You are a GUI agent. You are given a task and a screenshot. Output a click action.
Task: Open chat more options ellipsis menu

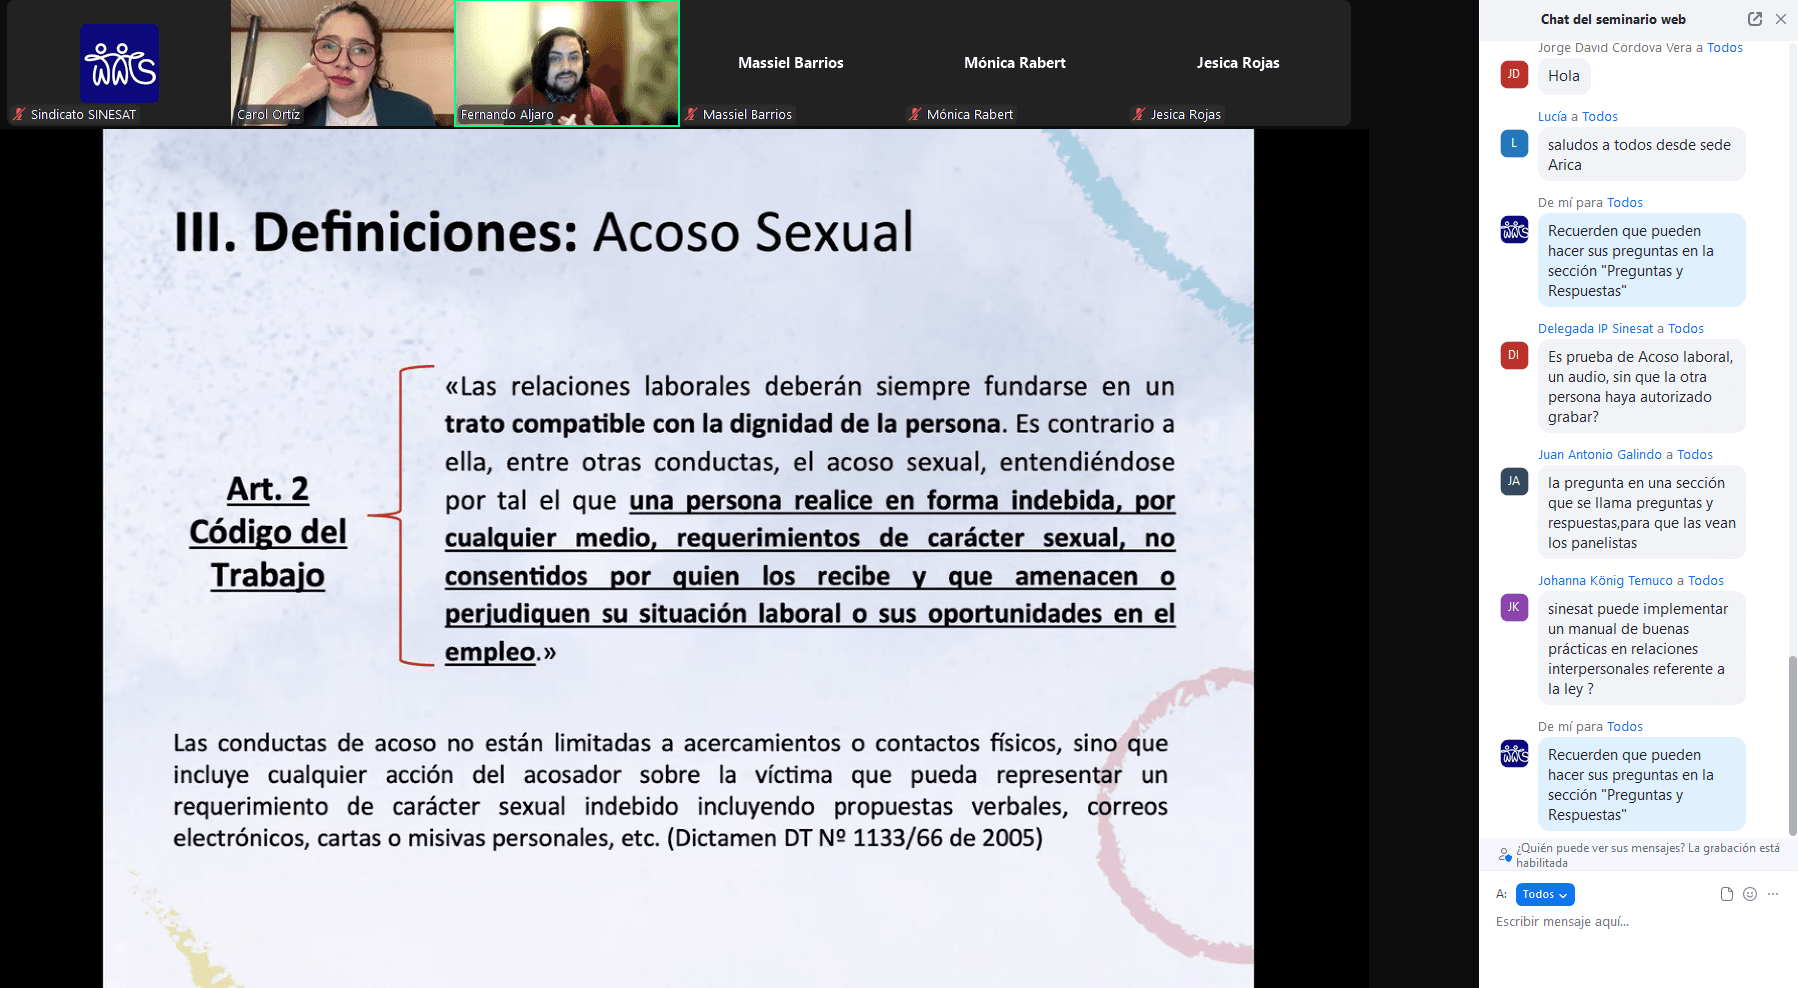1773,894
